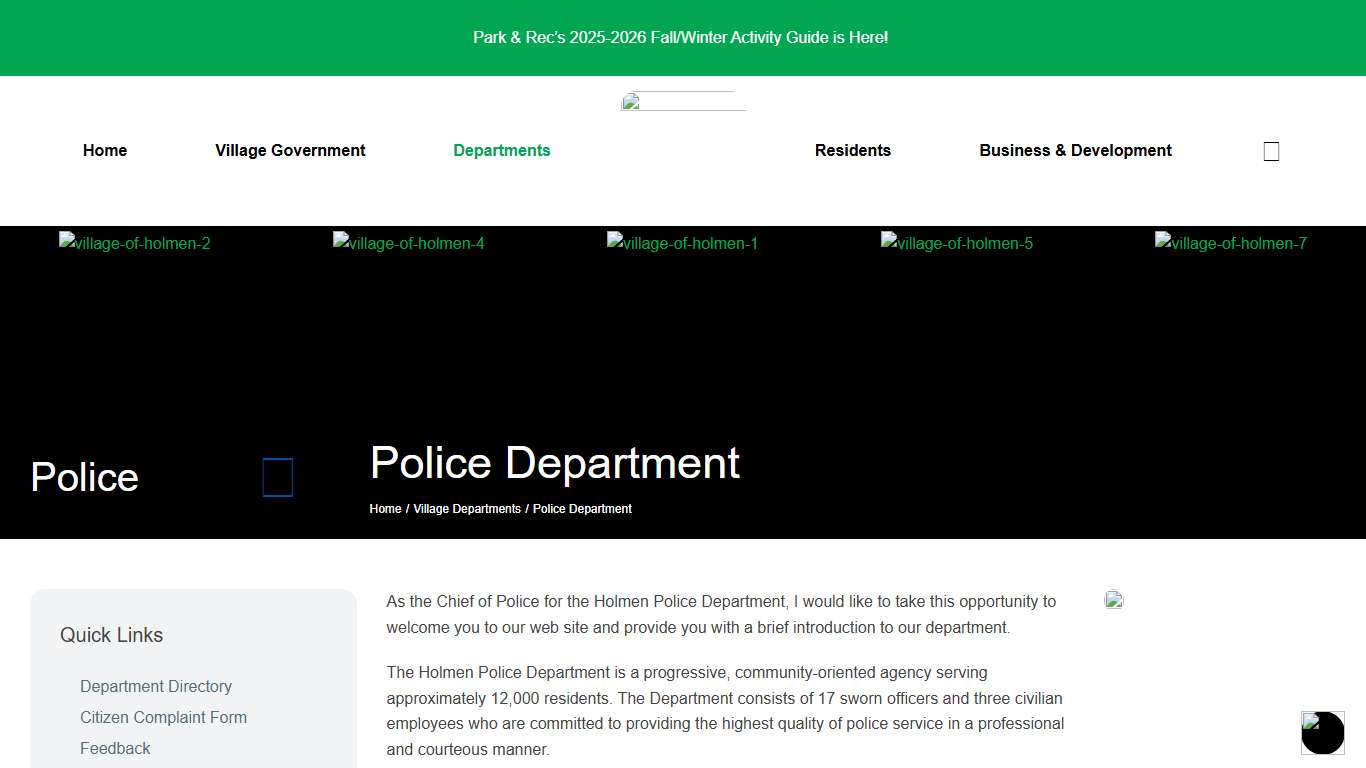Click the chief's photo placeholder image

click(x=1113, y=600)
